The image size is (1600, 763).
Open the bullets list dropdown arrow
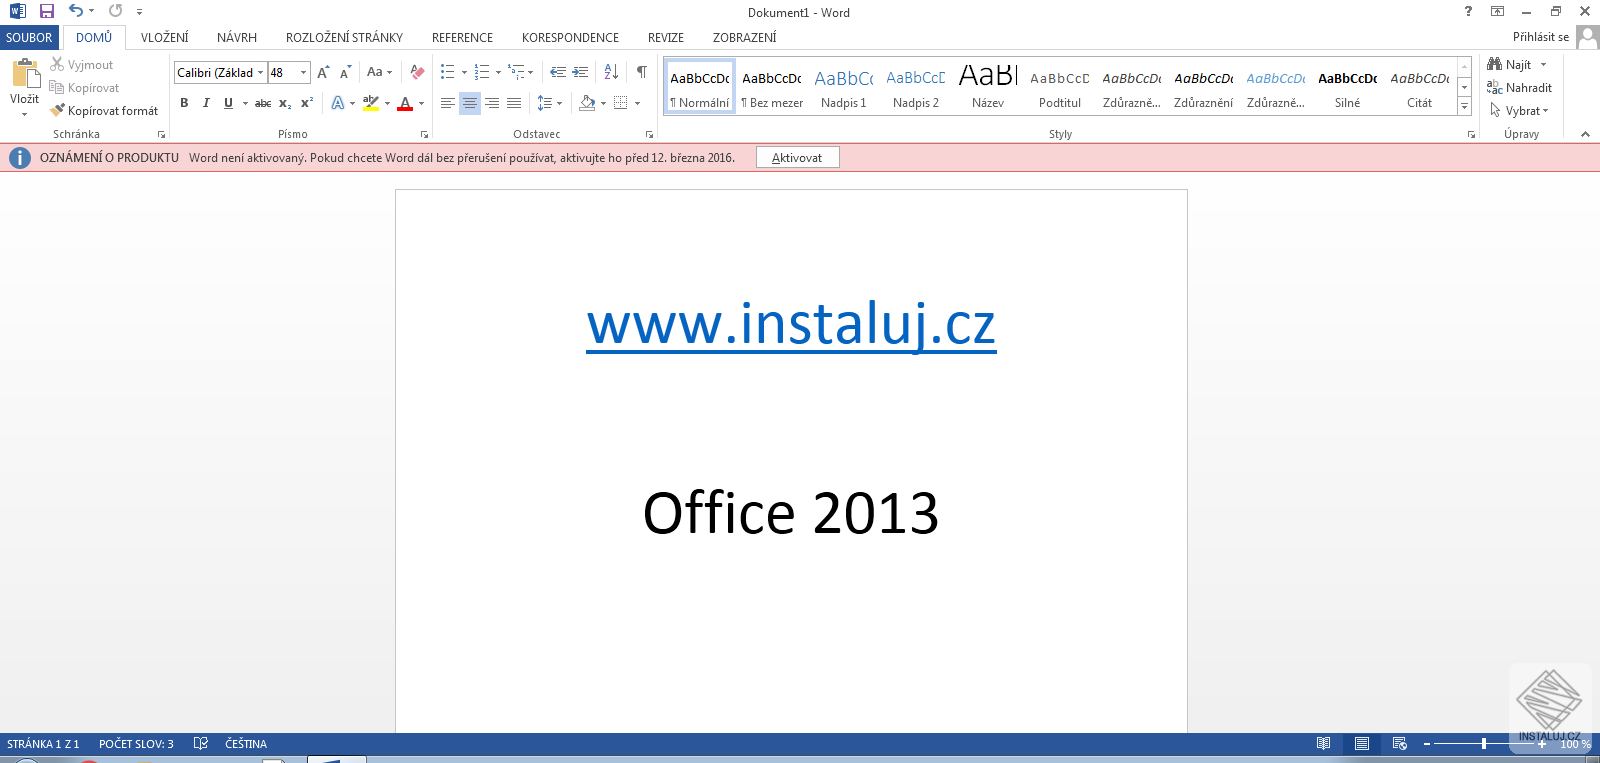coord(464,72)
